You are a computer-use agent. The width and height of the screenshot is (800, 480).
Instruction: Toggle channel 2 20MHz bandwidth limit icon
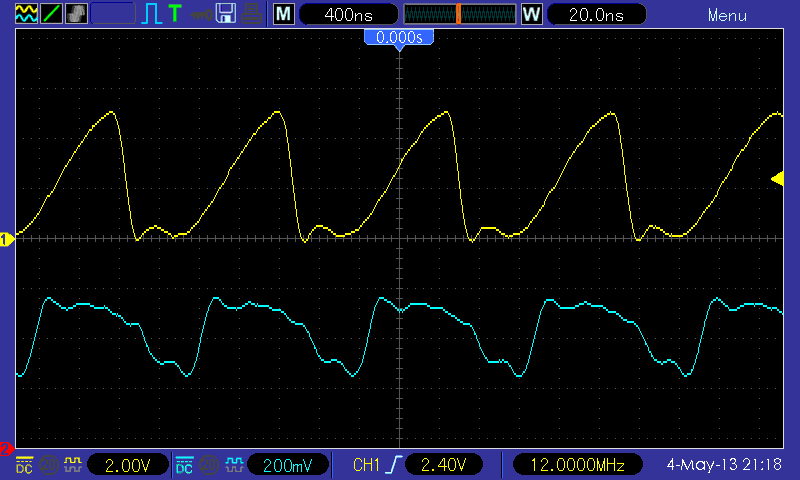coord(209,465)
